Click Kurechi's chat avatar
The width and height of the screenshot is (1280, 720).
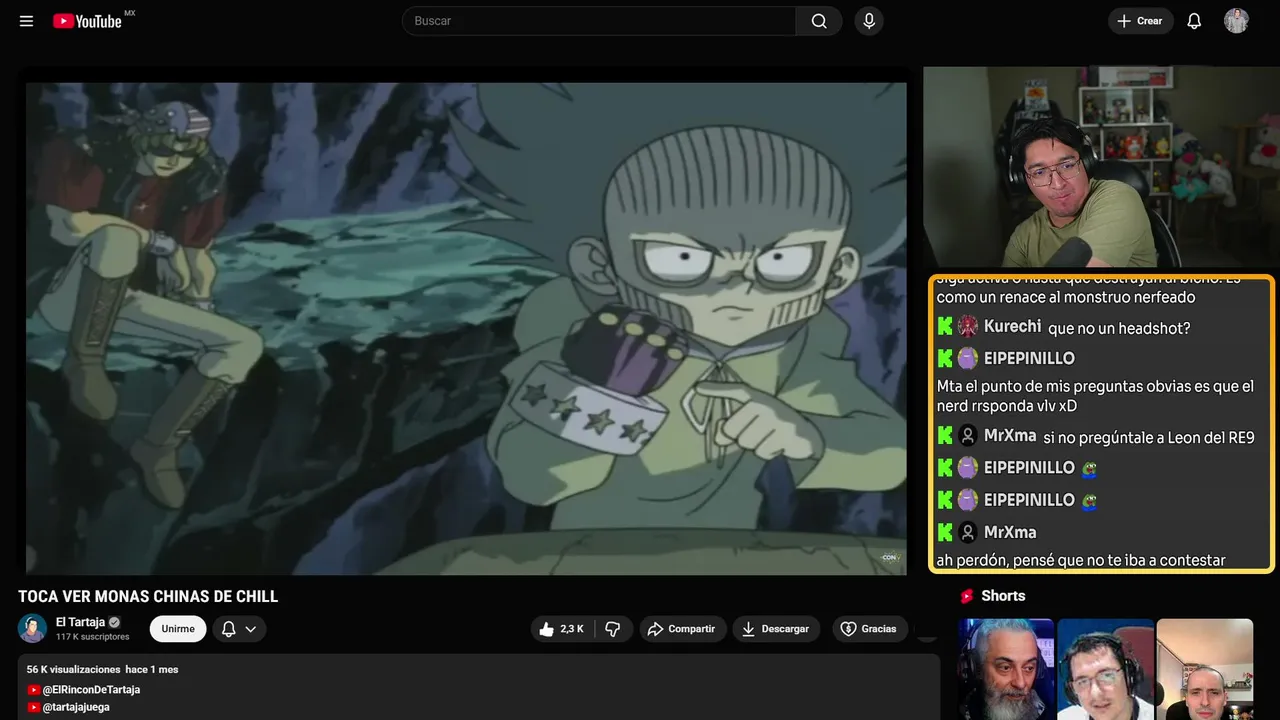click(967, 327)
